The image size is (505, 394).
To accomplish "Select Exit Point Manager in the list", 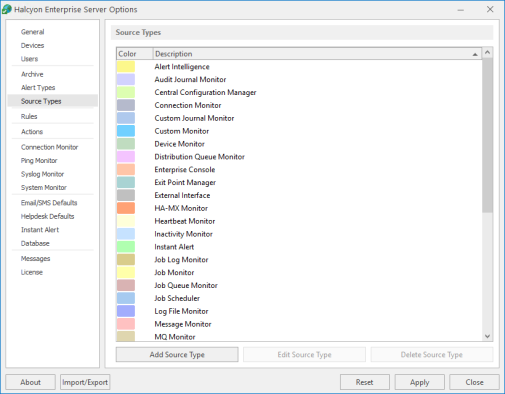I will click(x=299, y=182).
